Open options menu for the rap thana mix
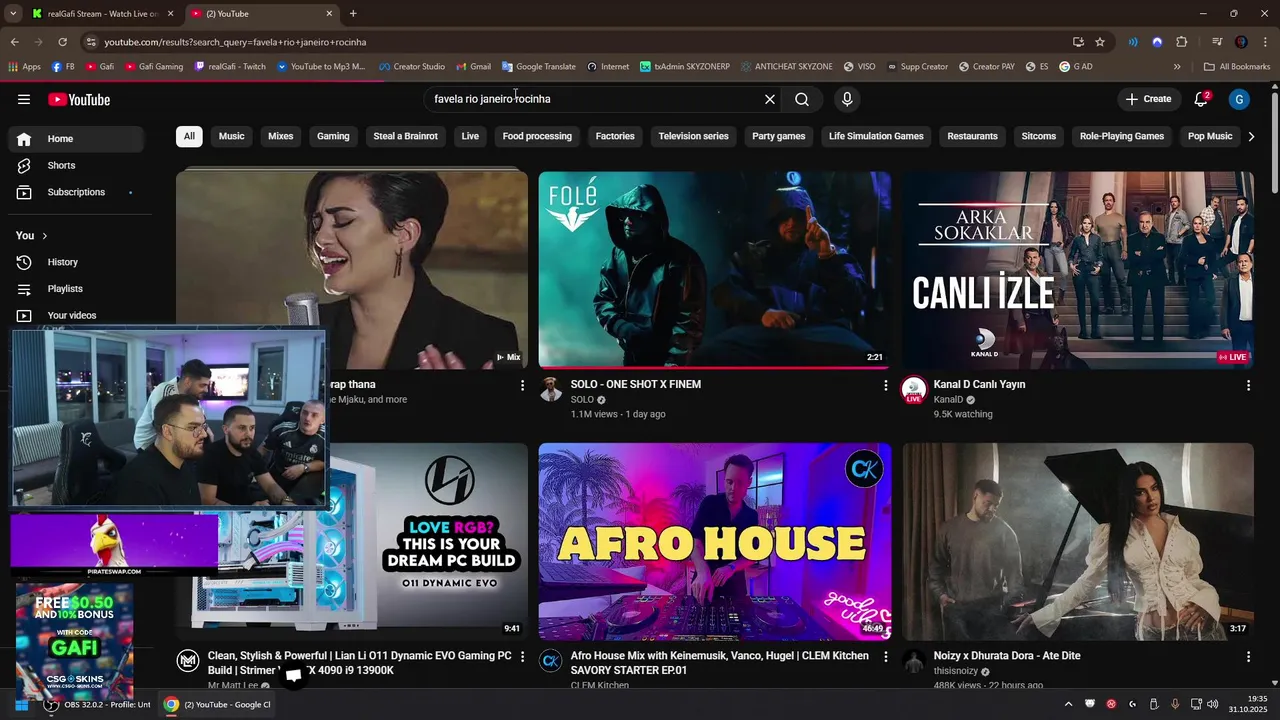Viewport: 1280px width, 720px height. click(522, 385)
